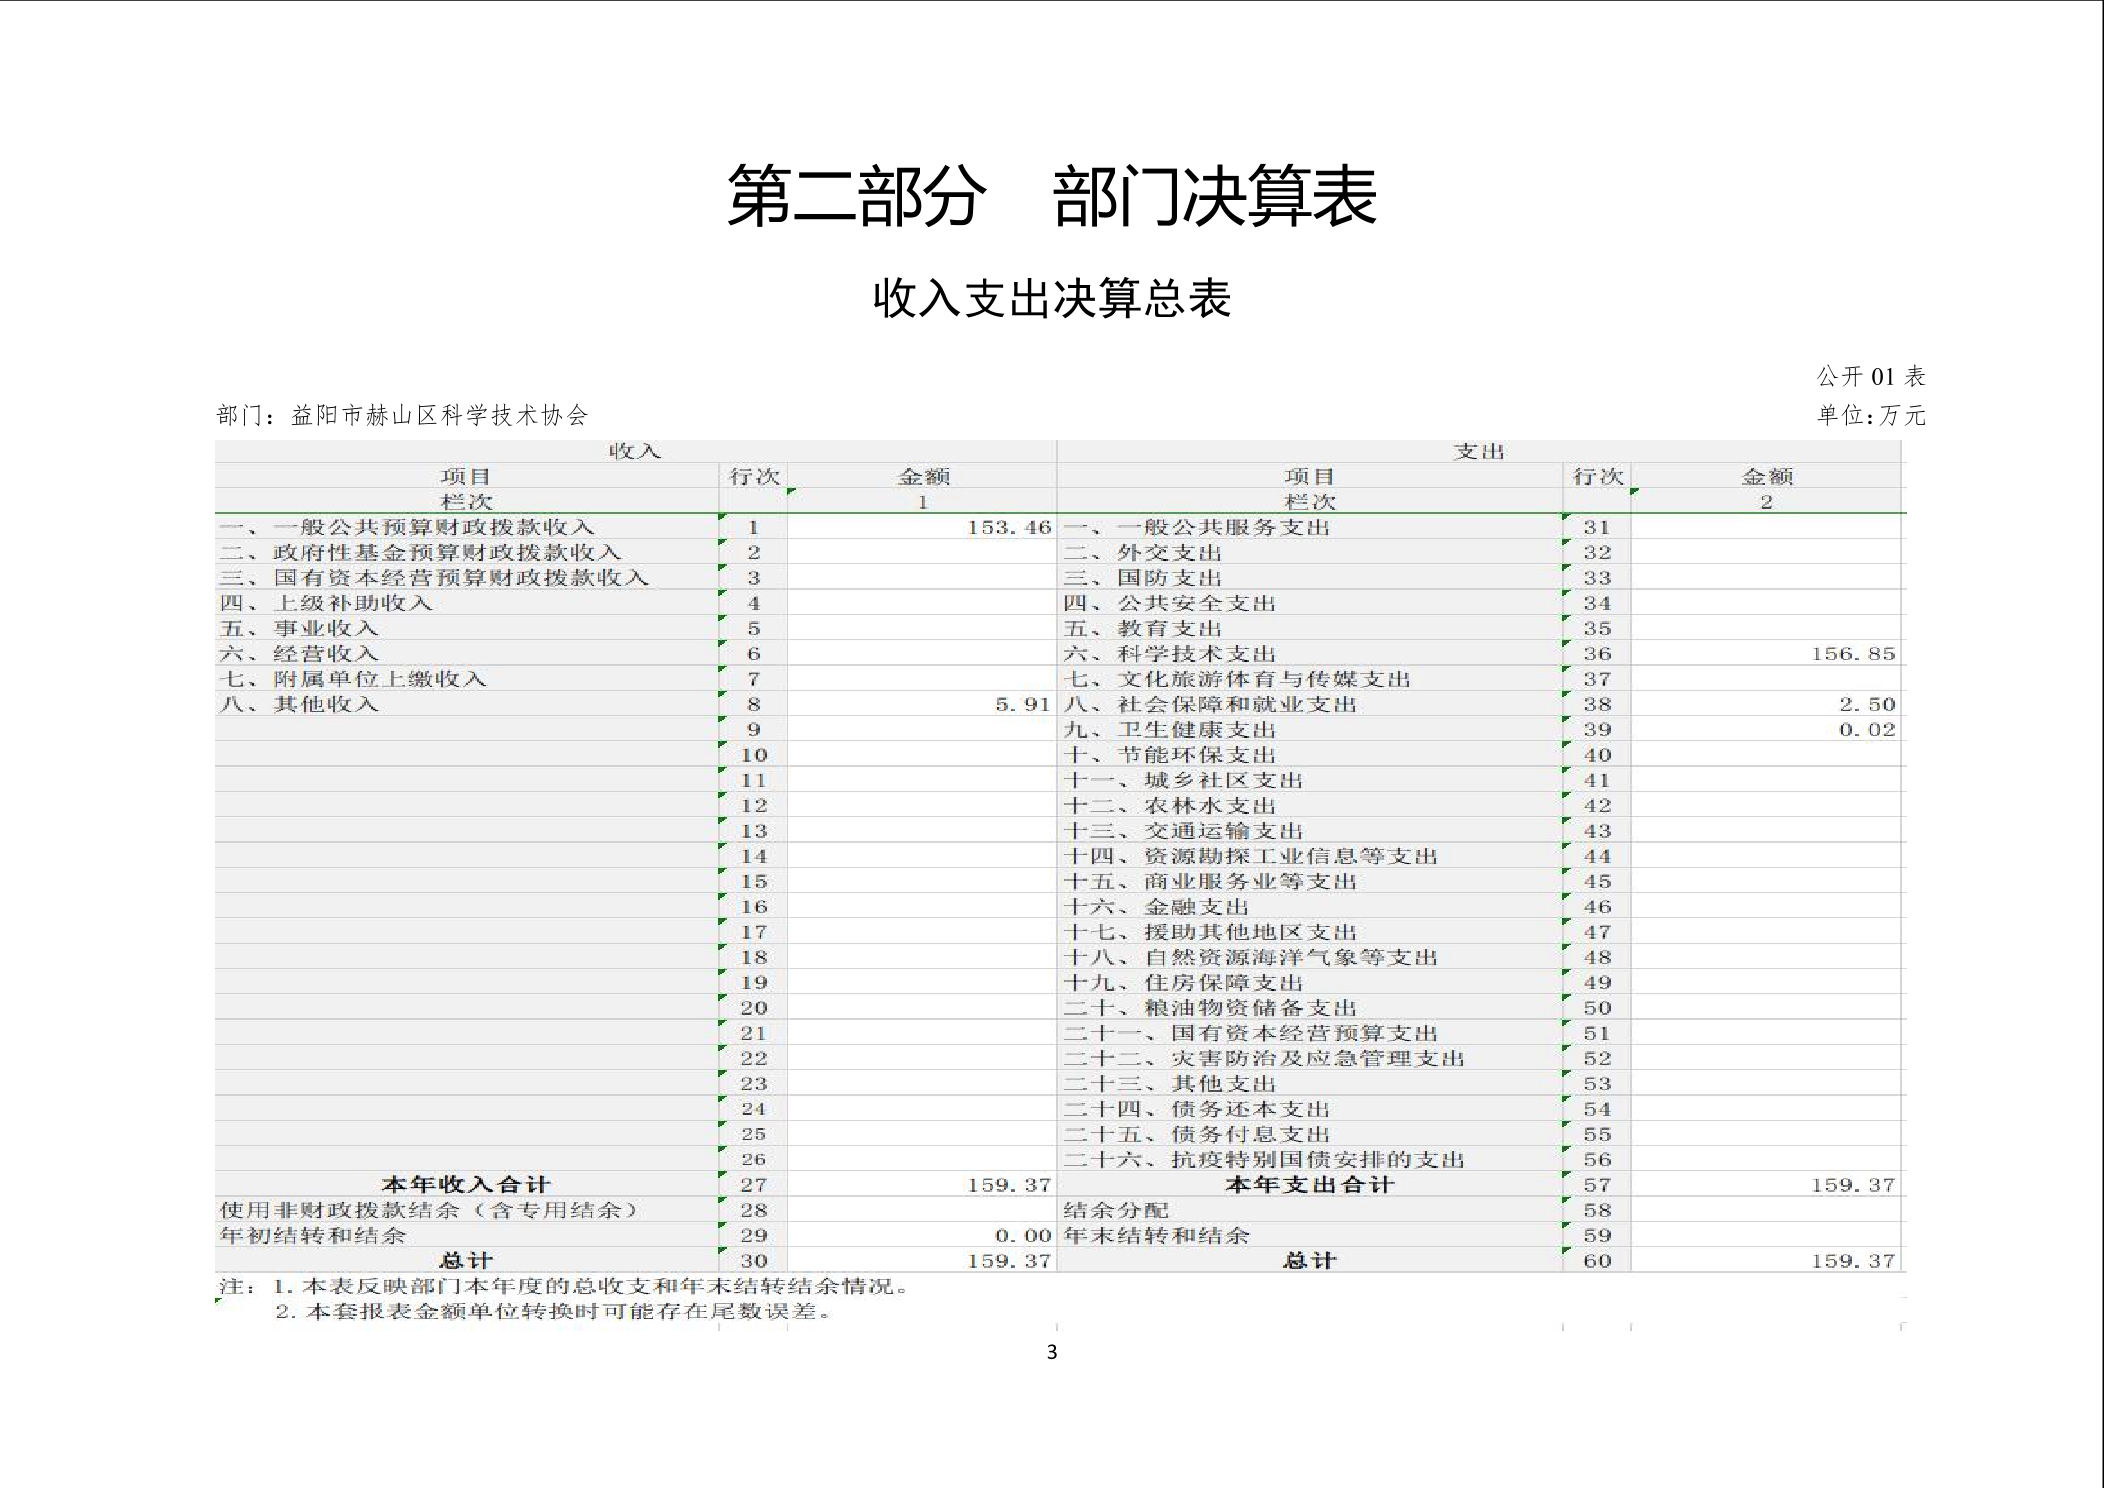Click the 年初结转和结余 value 0.00

pos(1022,1235)
